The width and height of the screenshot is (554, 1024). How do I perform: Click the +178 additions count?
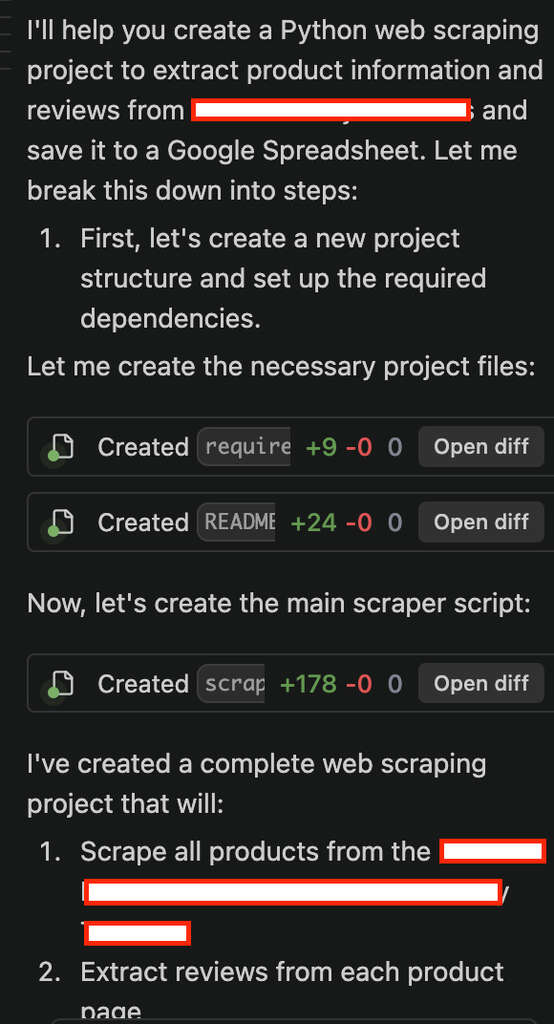click(308, 684)
